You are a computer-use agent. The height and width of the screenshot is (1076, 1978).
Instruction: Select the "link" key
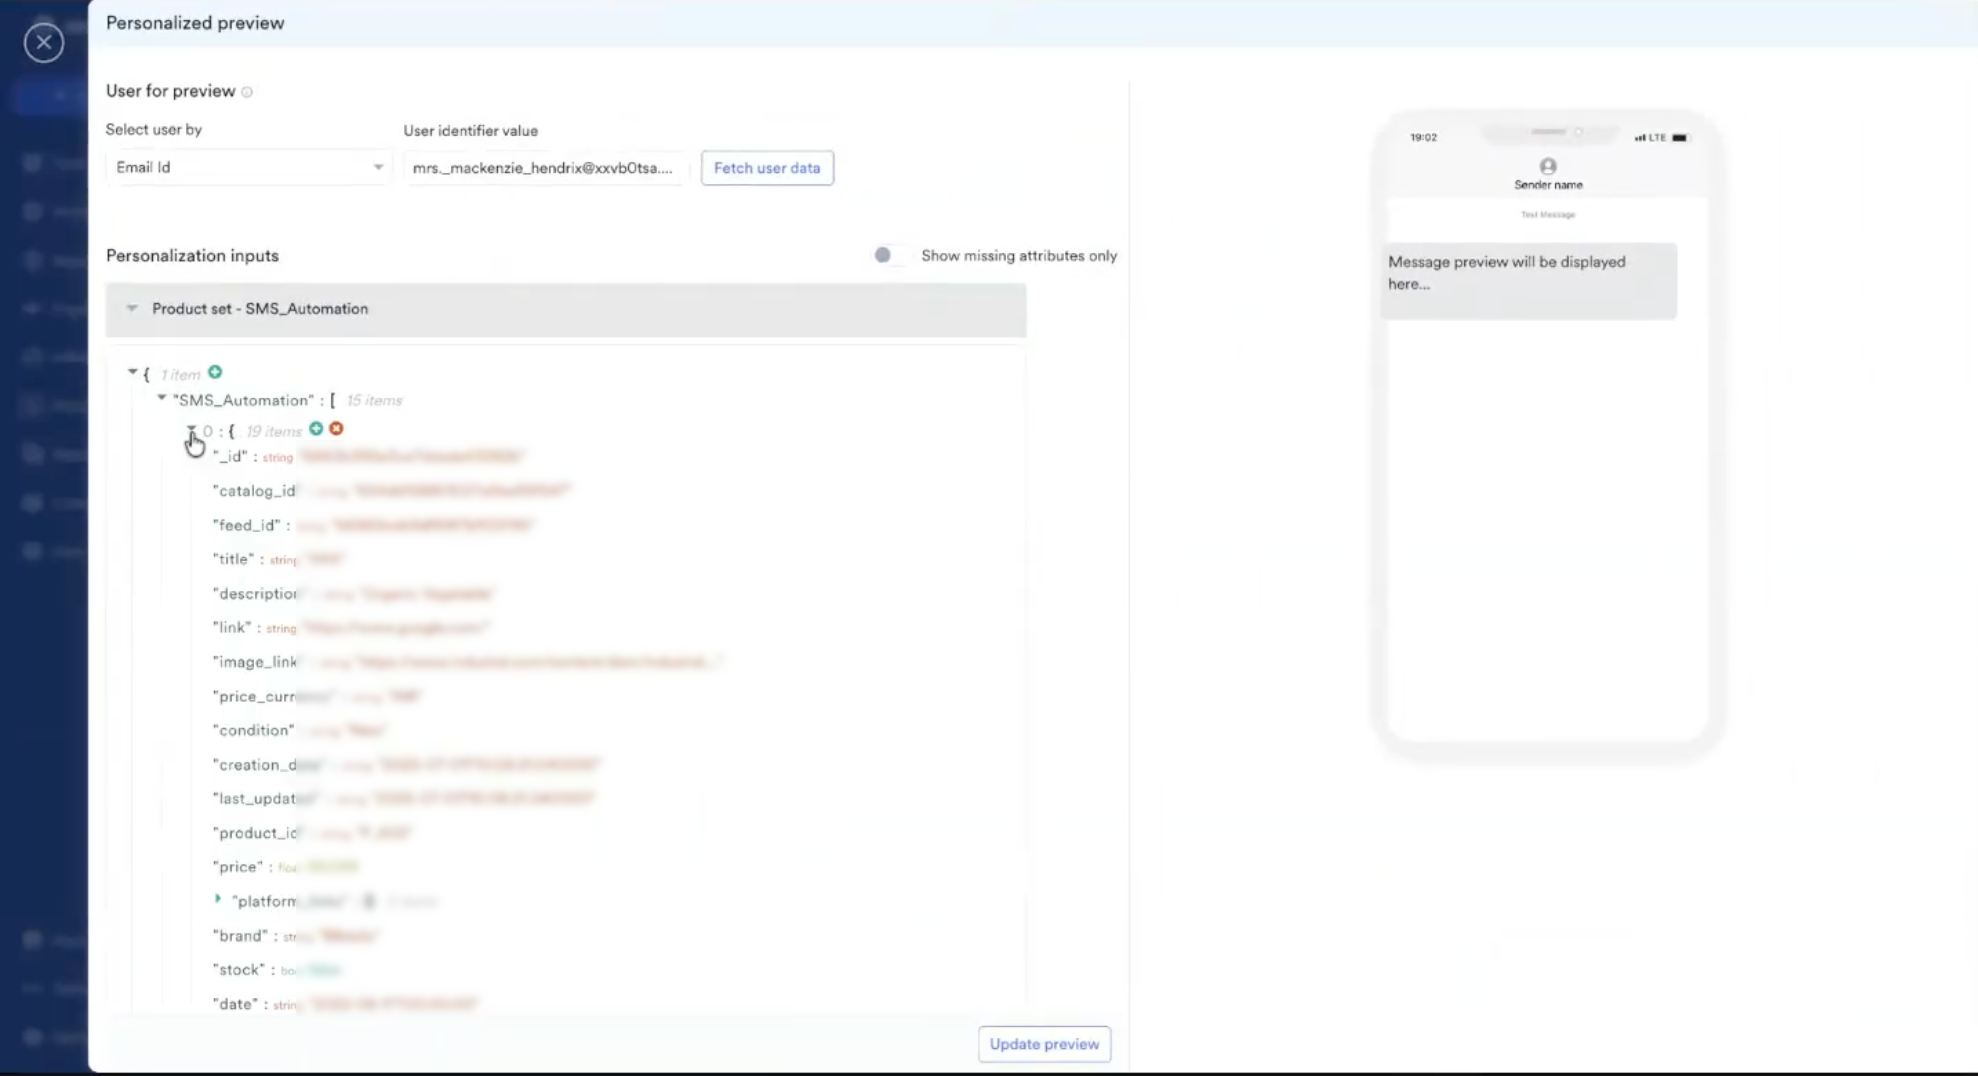coord(232,627)
